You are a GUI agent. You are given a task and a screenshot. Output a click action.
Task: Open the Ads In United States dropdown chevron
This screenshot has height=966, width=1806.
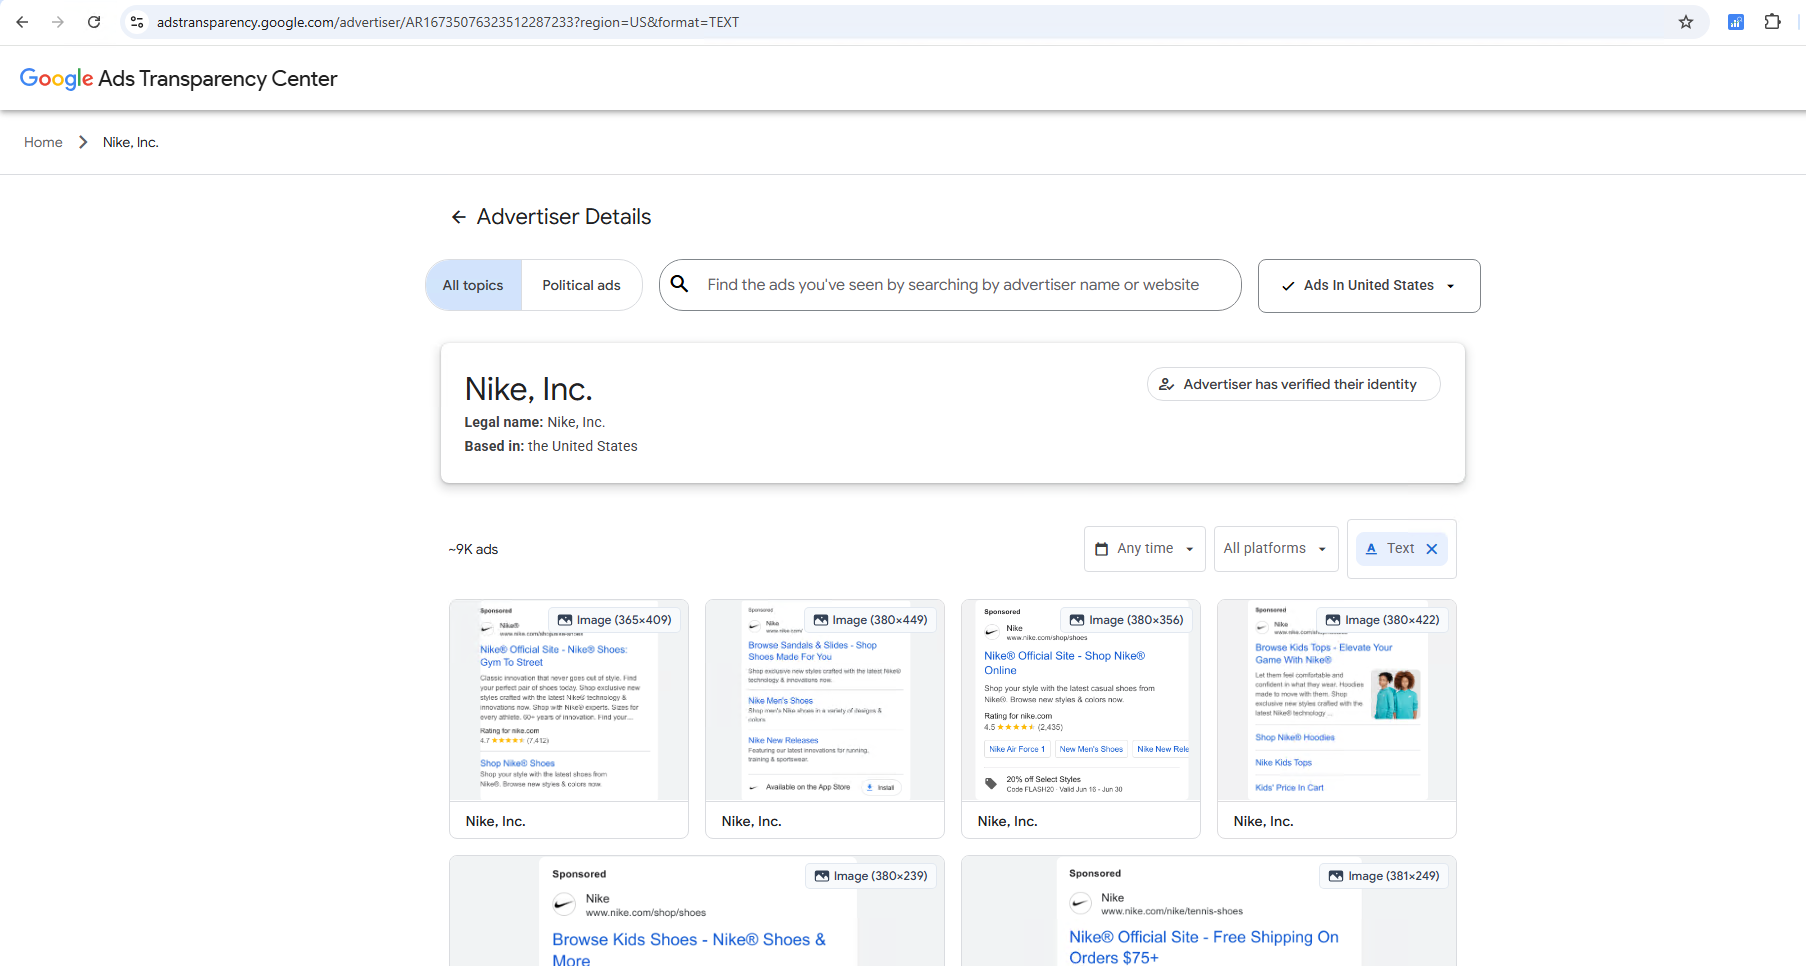click(1449, 285)
